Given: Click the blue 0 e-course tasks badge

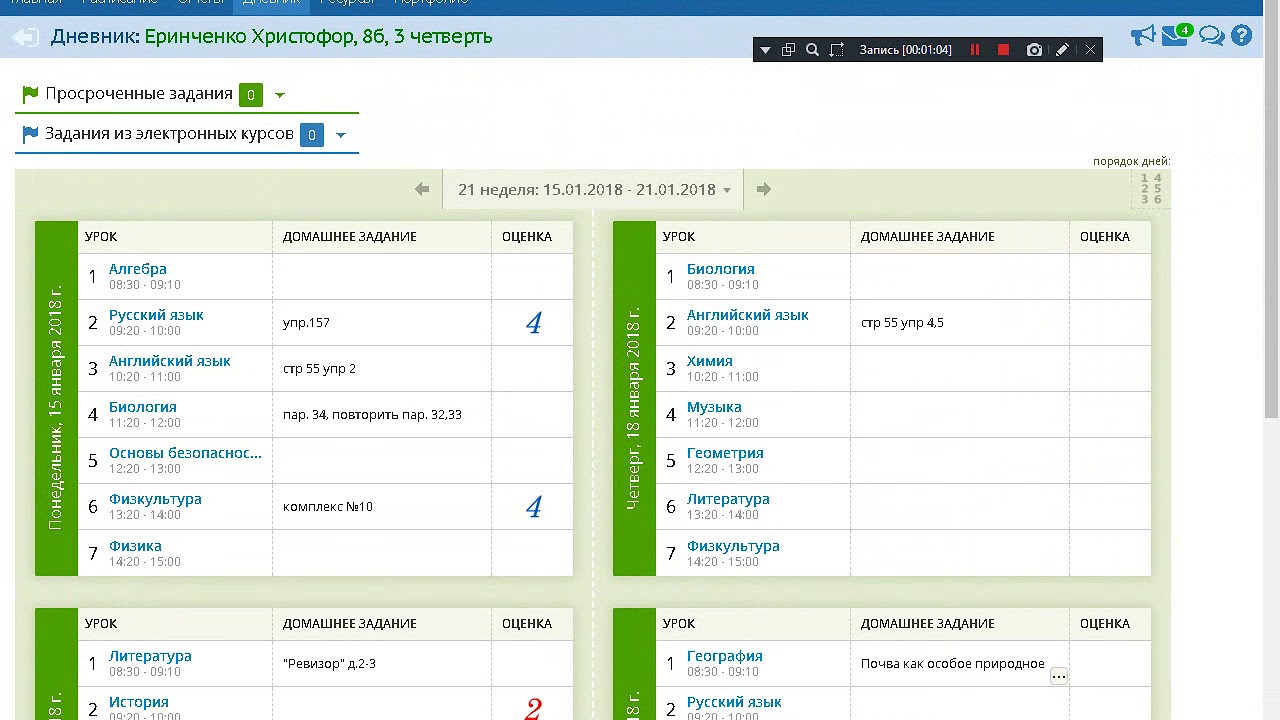Looking at the screenshot, I should click(312, 135).
